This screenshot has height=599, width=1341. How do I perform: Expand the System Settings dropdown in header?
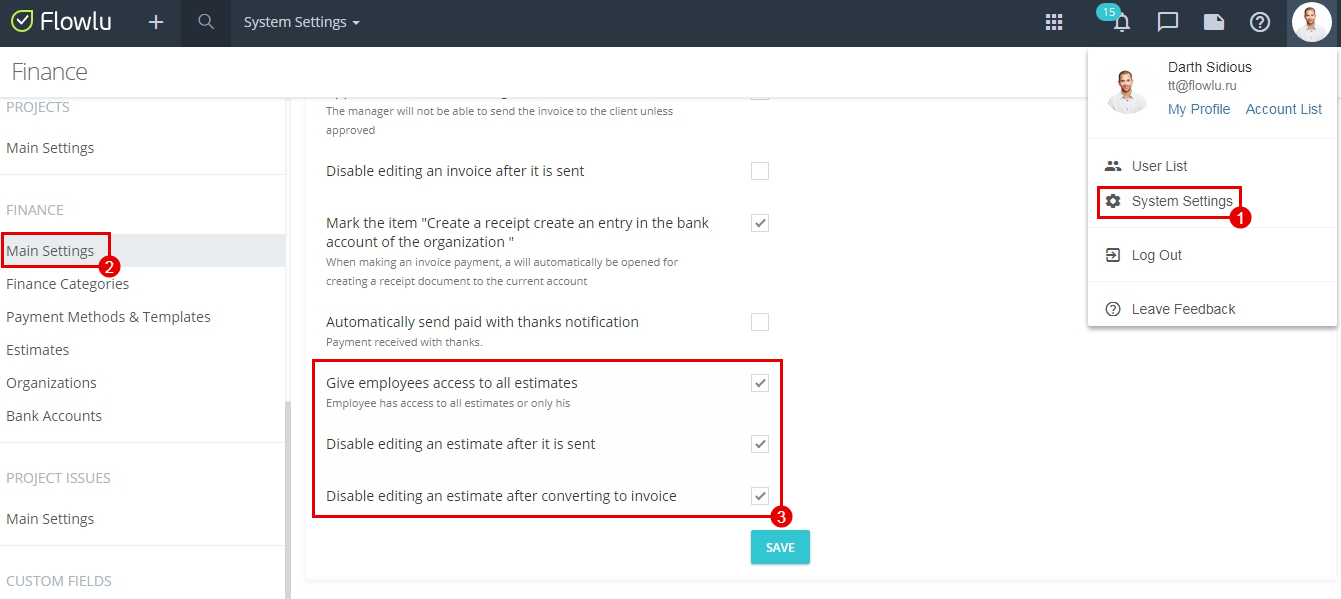[x=302, y=22]
